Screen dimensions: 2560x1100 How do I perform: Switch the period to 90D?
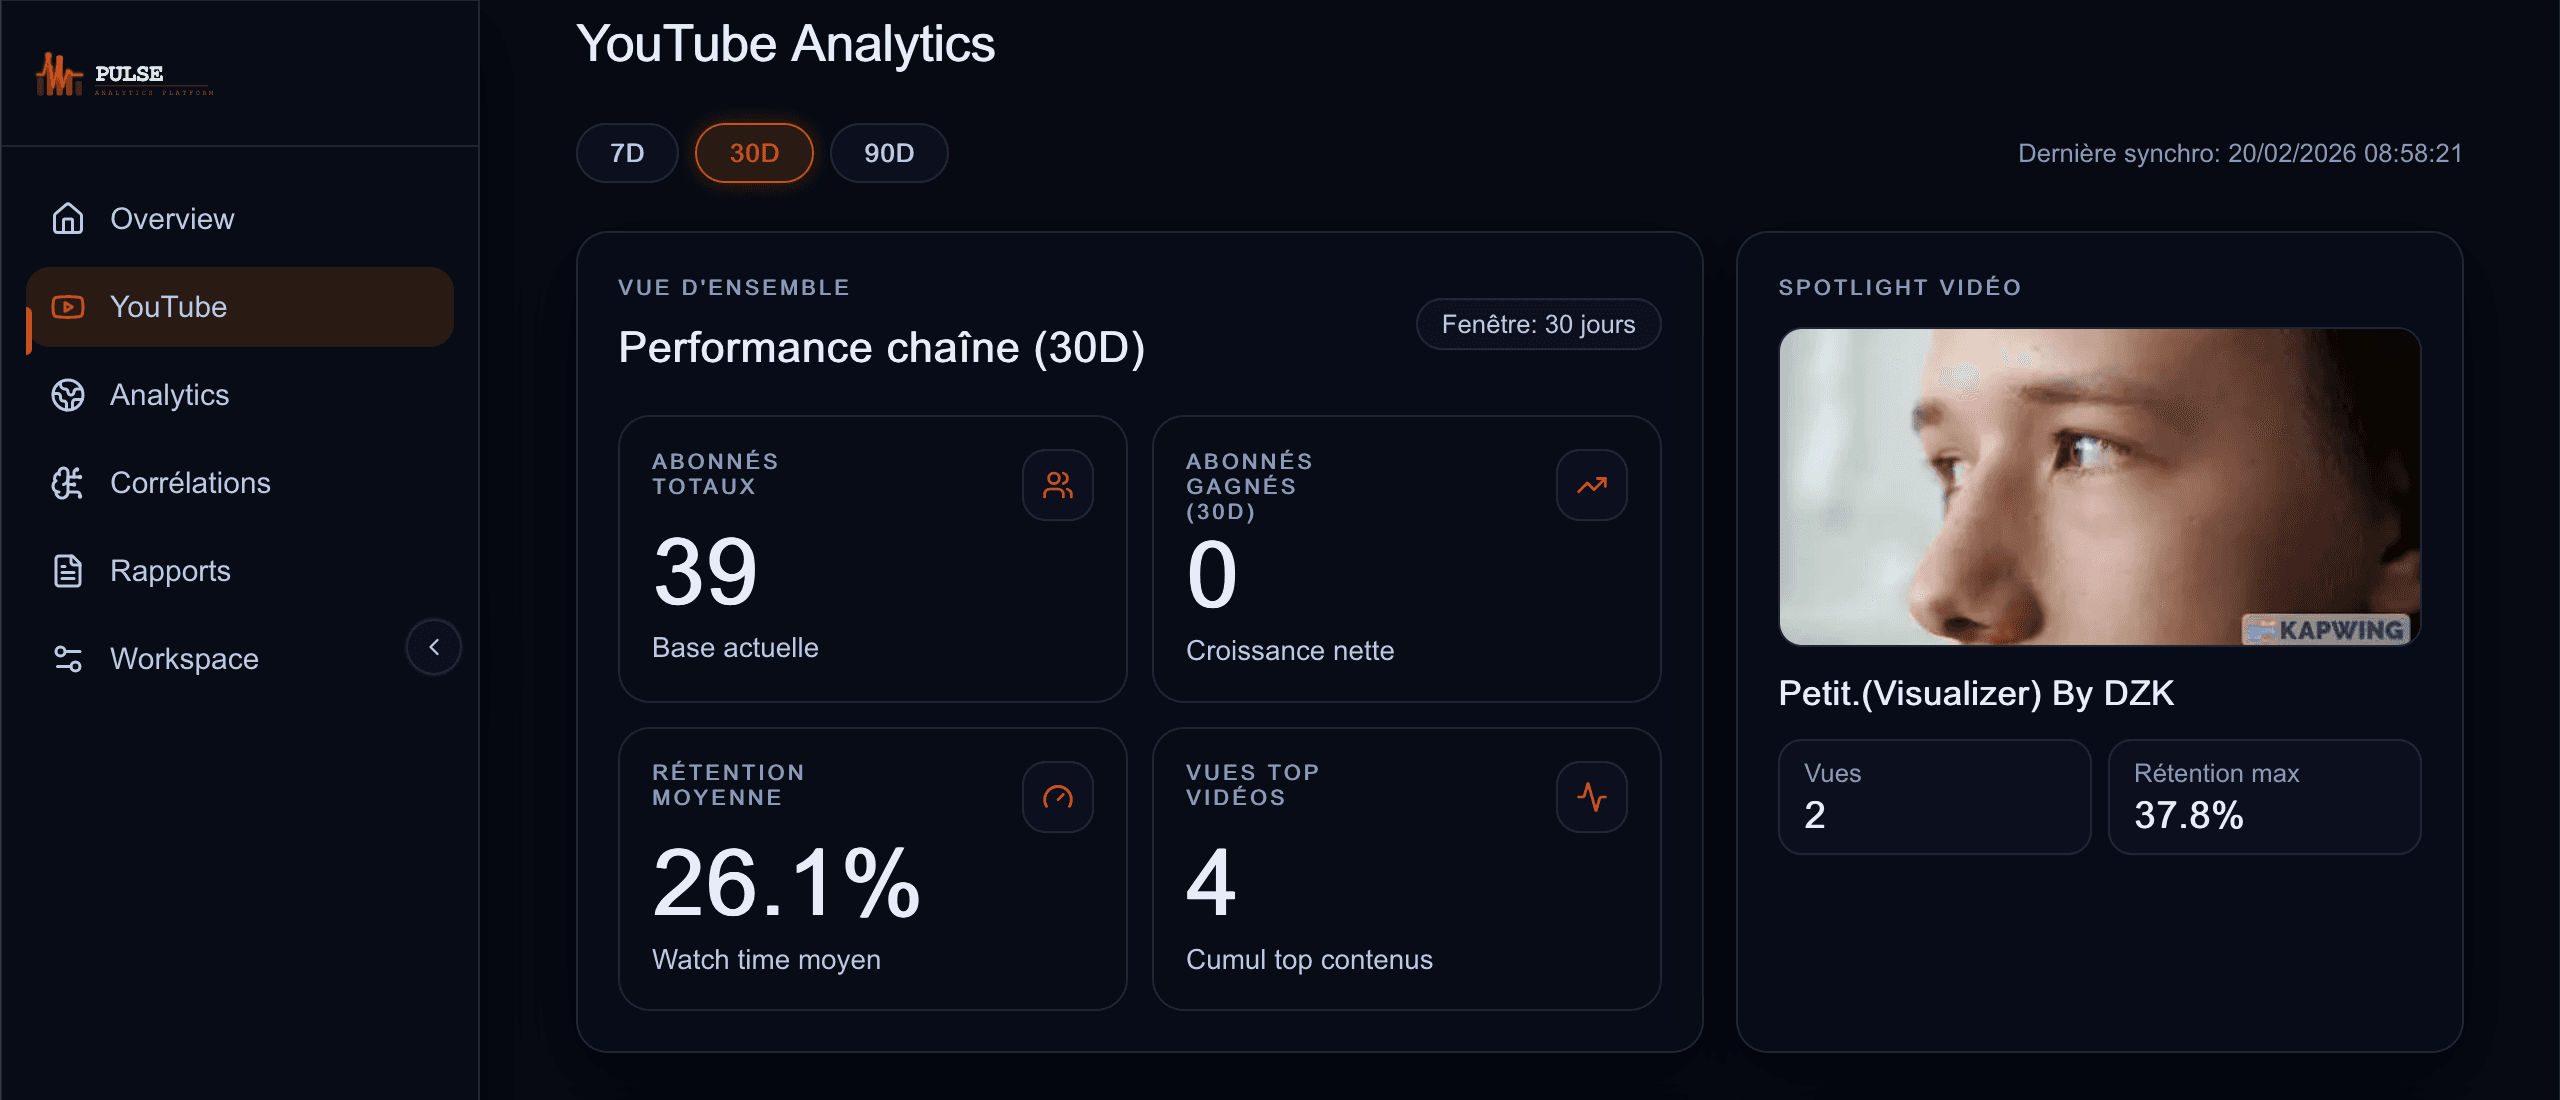(889, 153)
